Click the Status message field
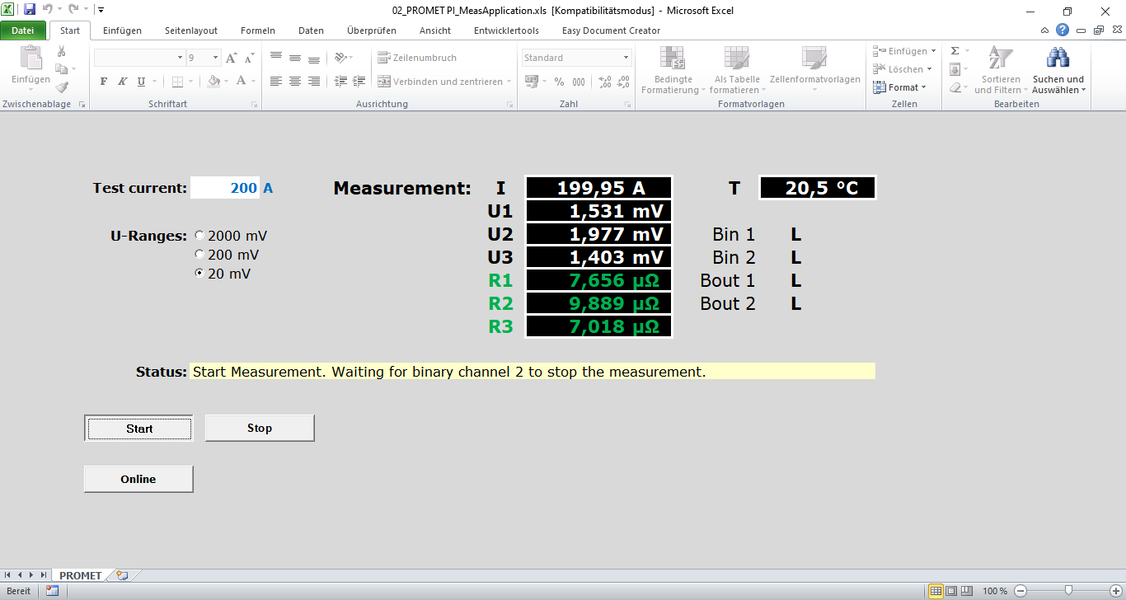 (532, 372)
